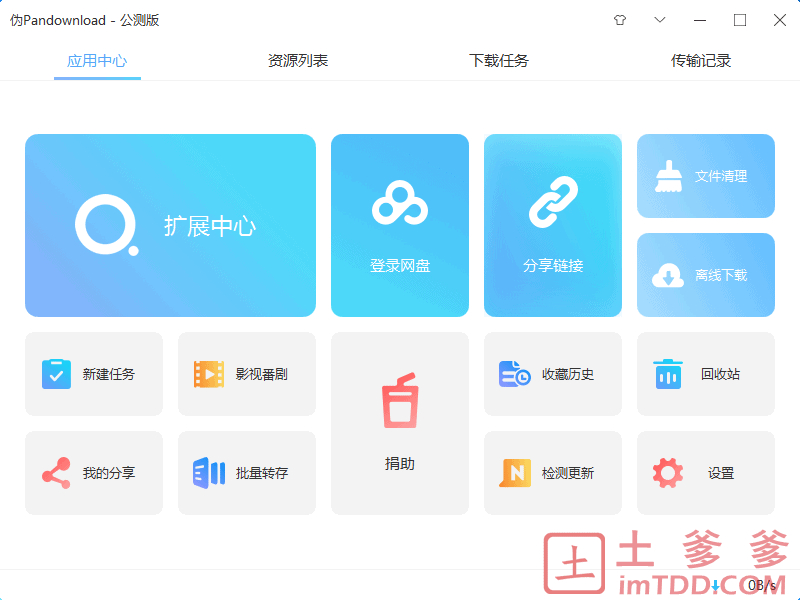Screen dimensions: 800x600
Task: Maximize the Pandownload window
Action: click(x=740, y=20)
